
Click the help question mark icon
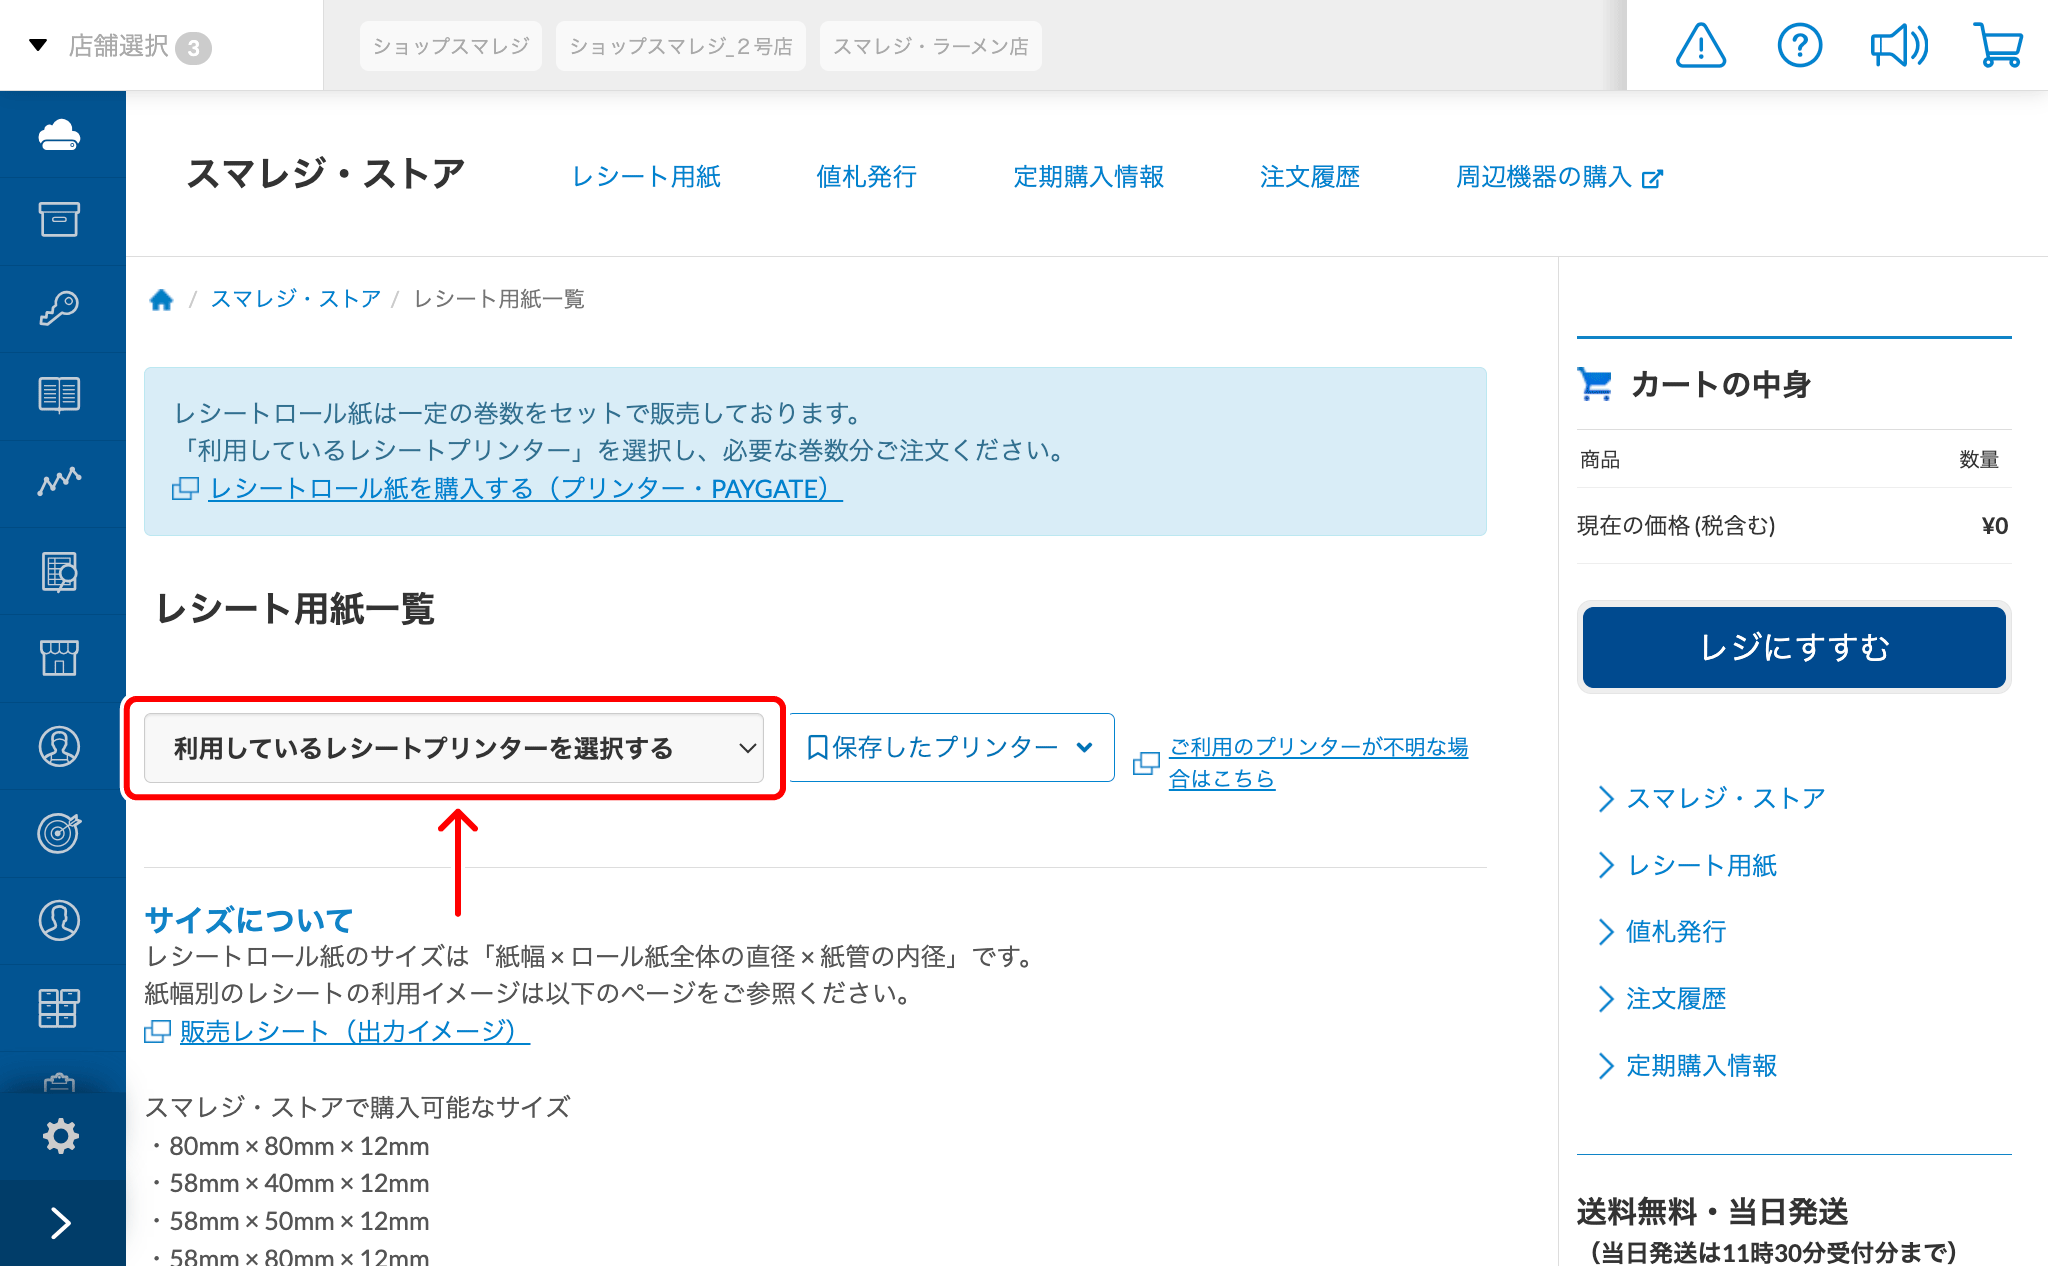click(1800, 44)
